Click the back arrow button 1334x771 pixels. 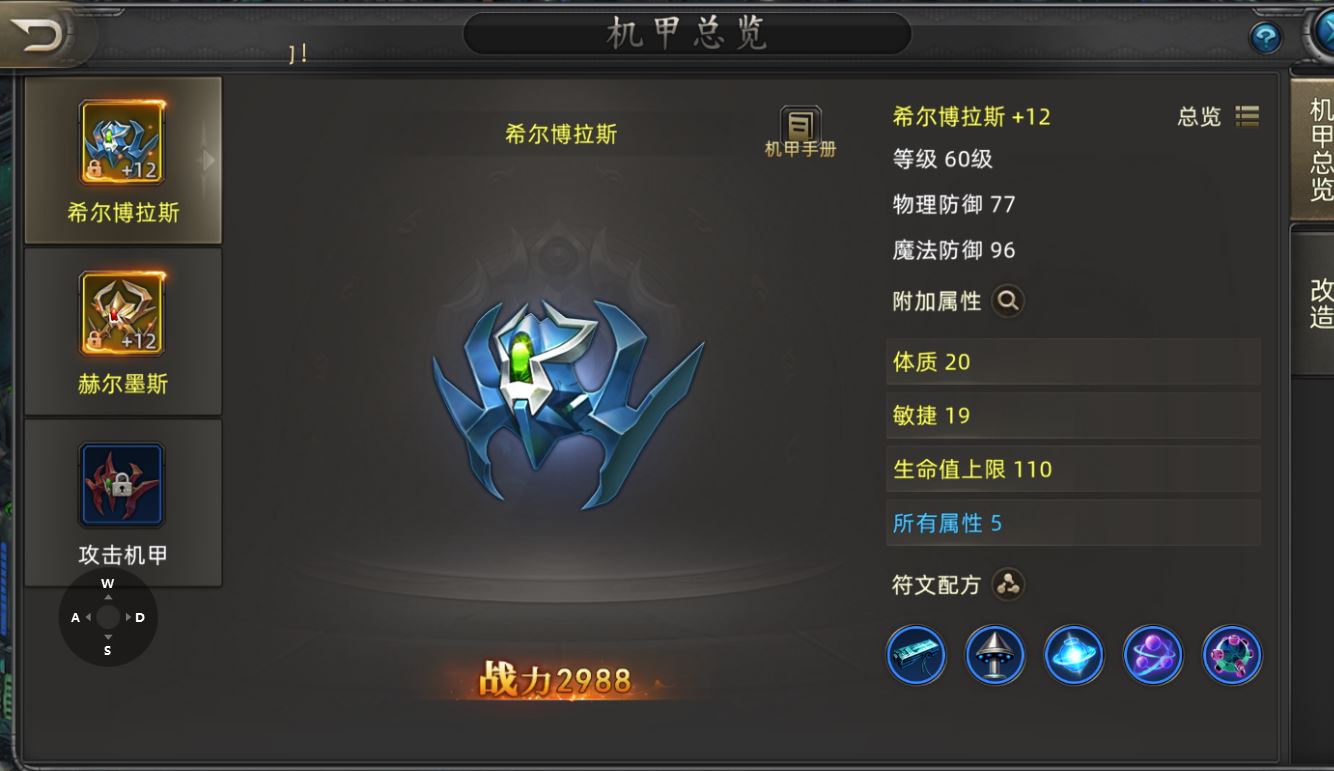42,36
